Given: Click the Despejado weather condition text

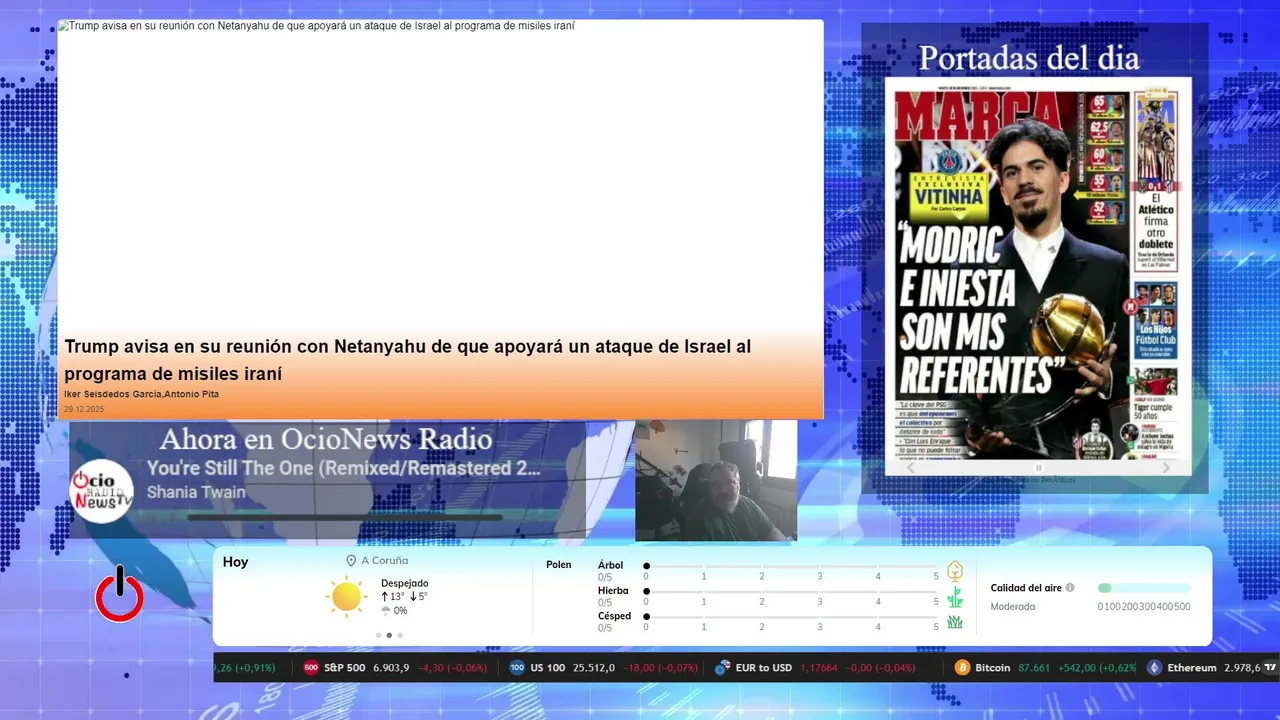Looking at the screenshot, I should 404,583.
